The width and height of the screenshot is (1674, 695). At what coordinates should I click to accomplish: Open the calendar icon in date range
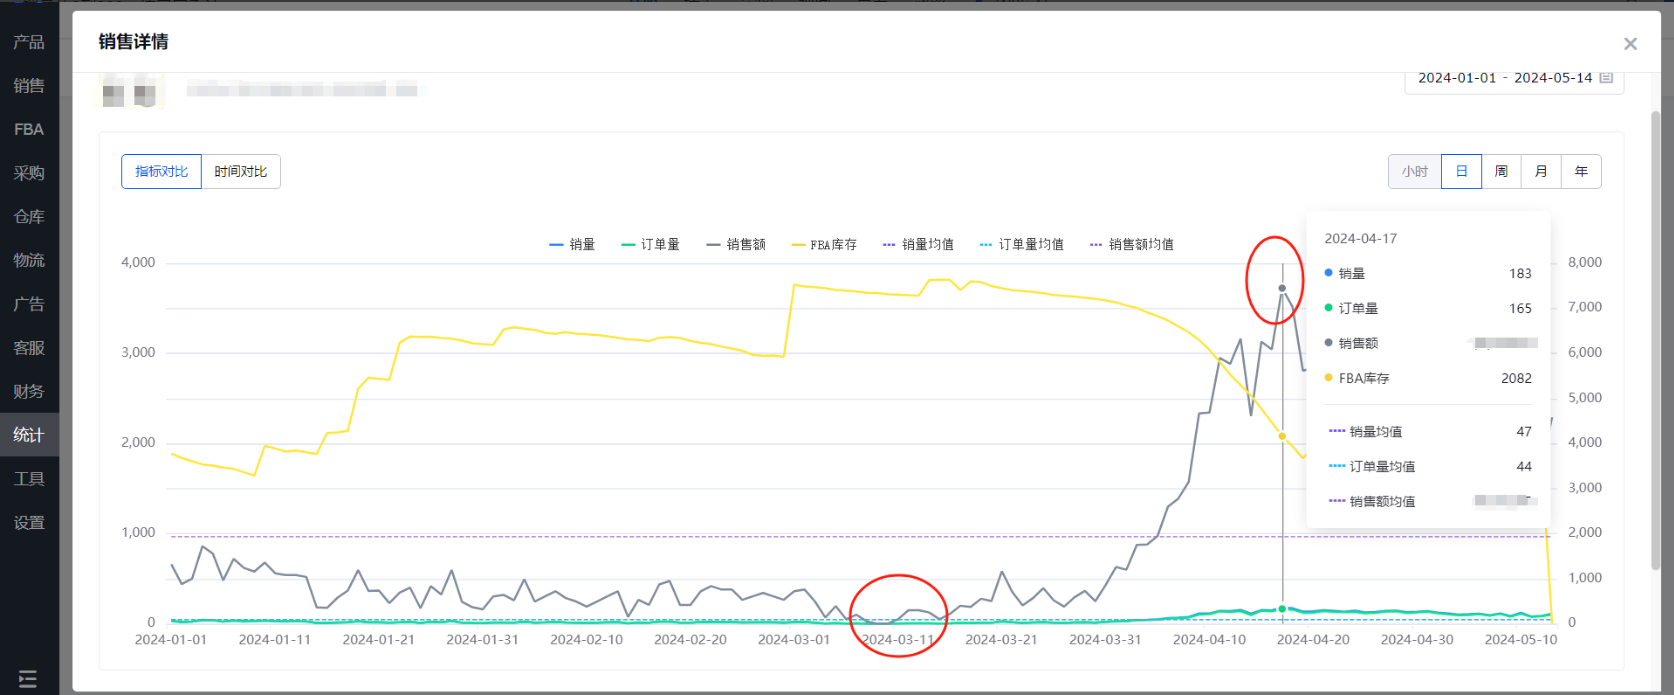(1606, 77)
